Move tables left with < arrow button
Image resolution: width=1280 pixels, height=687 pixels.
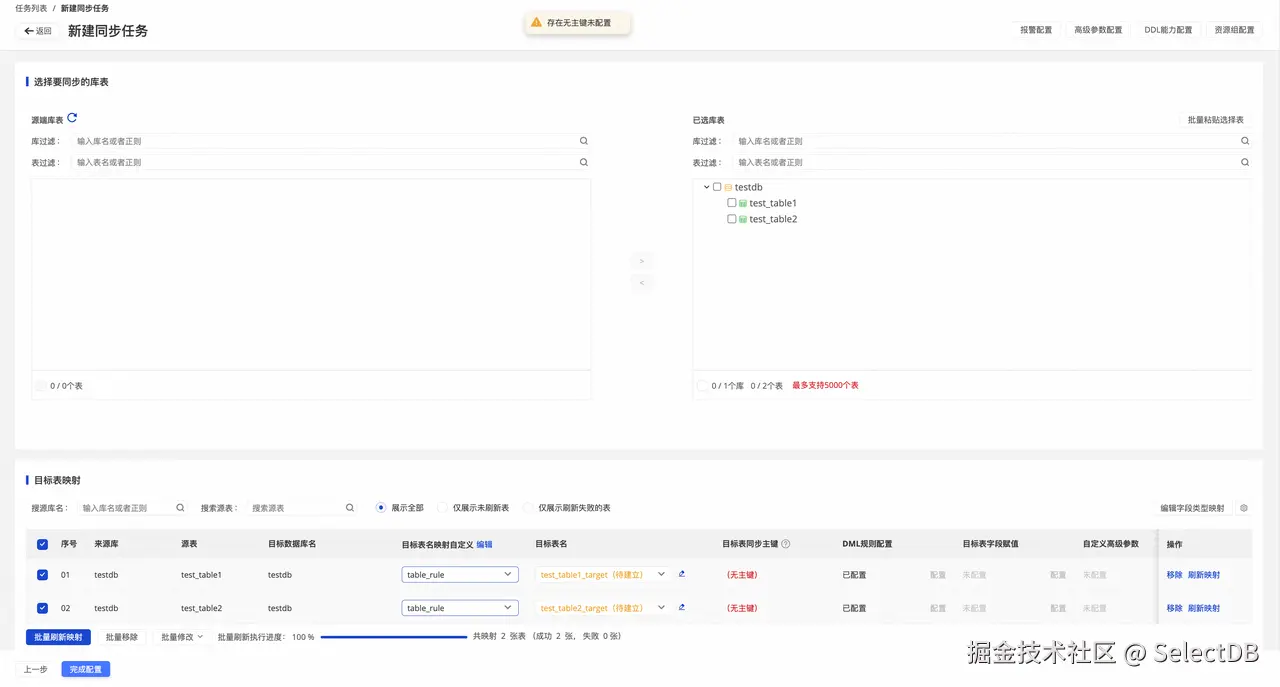pos(642,283)
